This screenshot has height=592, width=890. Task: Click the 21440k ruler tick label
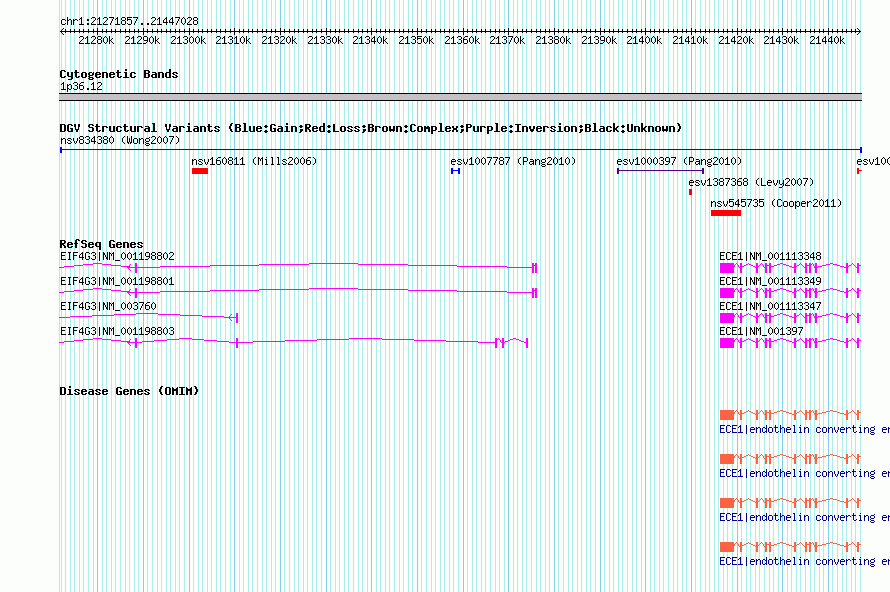point(827,40)
